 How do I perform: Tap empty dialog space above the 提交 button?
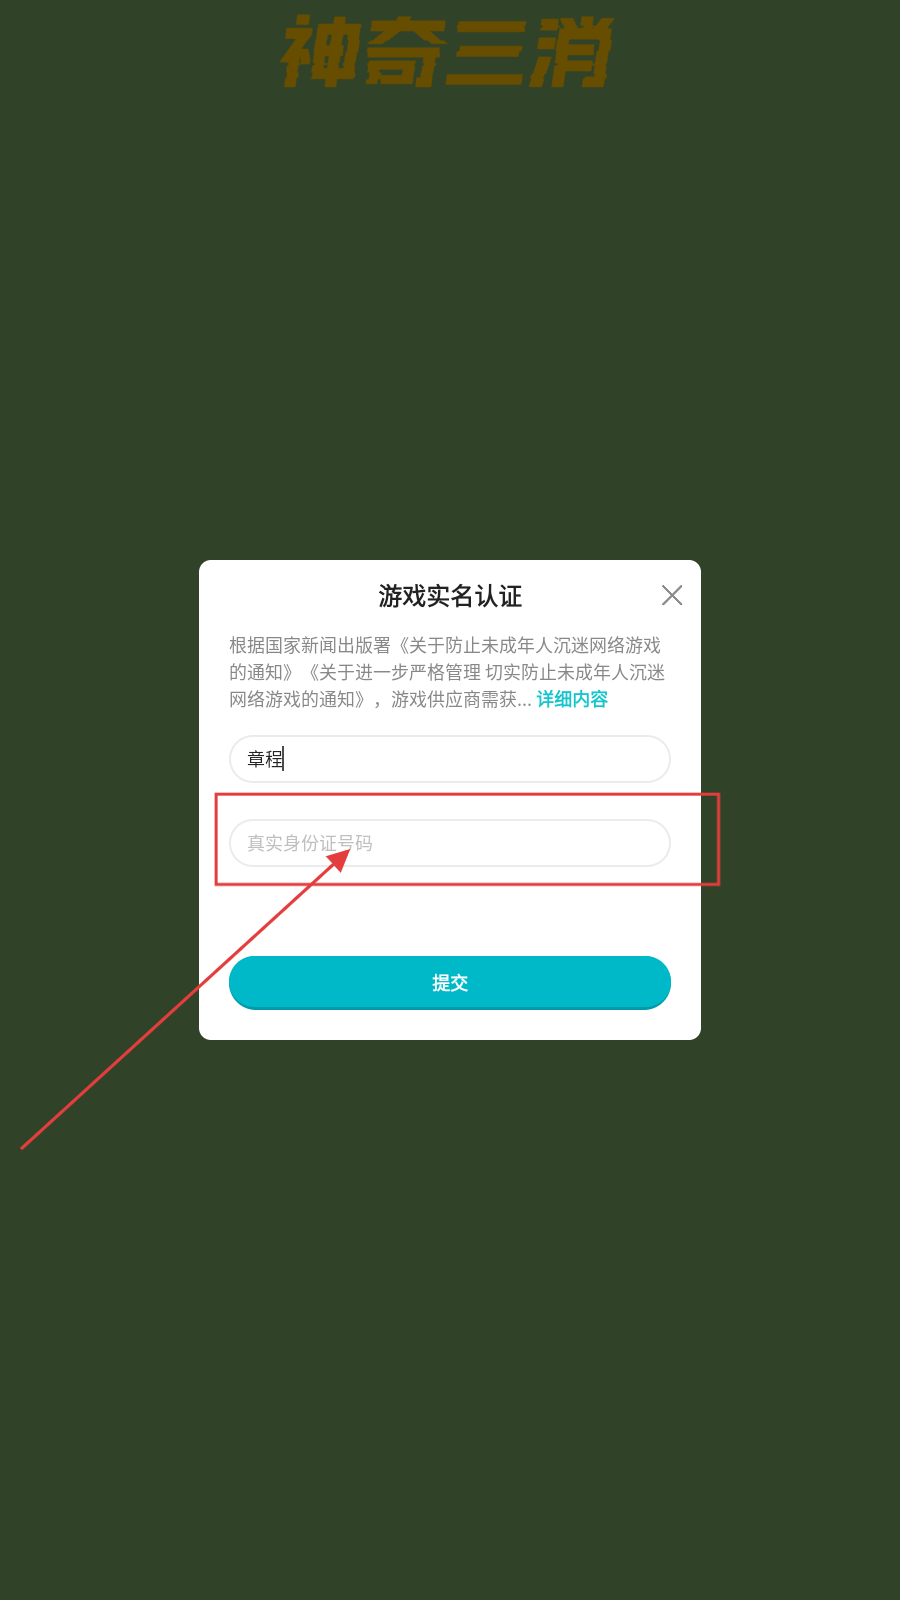450,912
